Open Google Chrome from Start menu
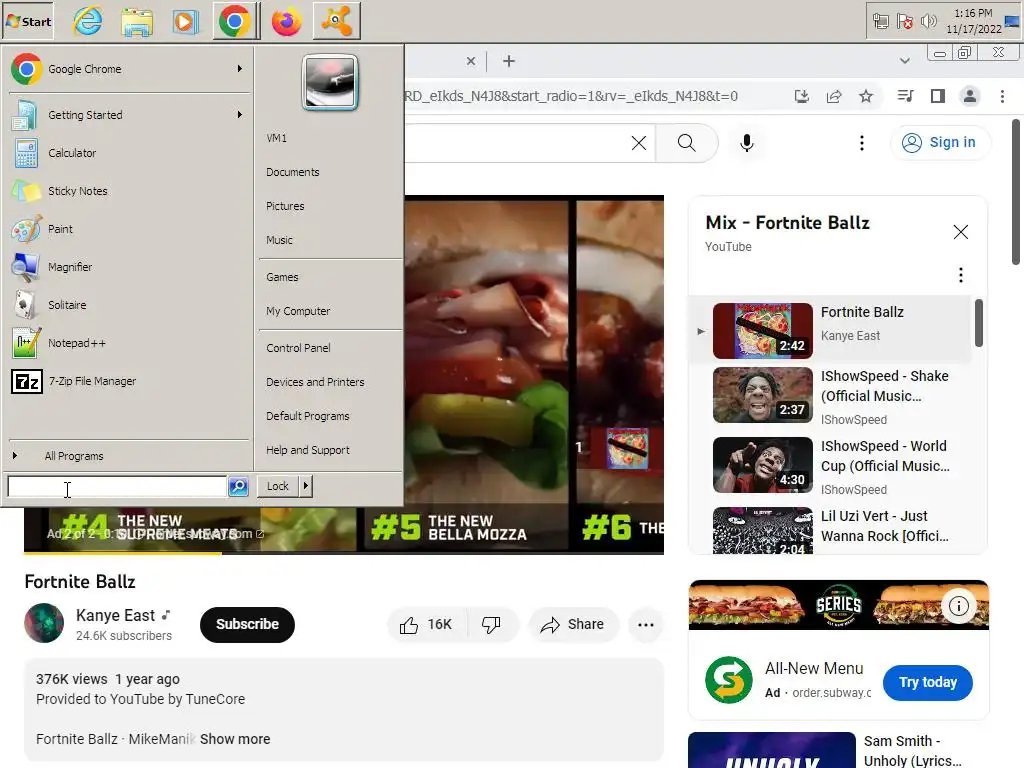The height and width of the screenshot is (768, 1024). tap(127, 69)
